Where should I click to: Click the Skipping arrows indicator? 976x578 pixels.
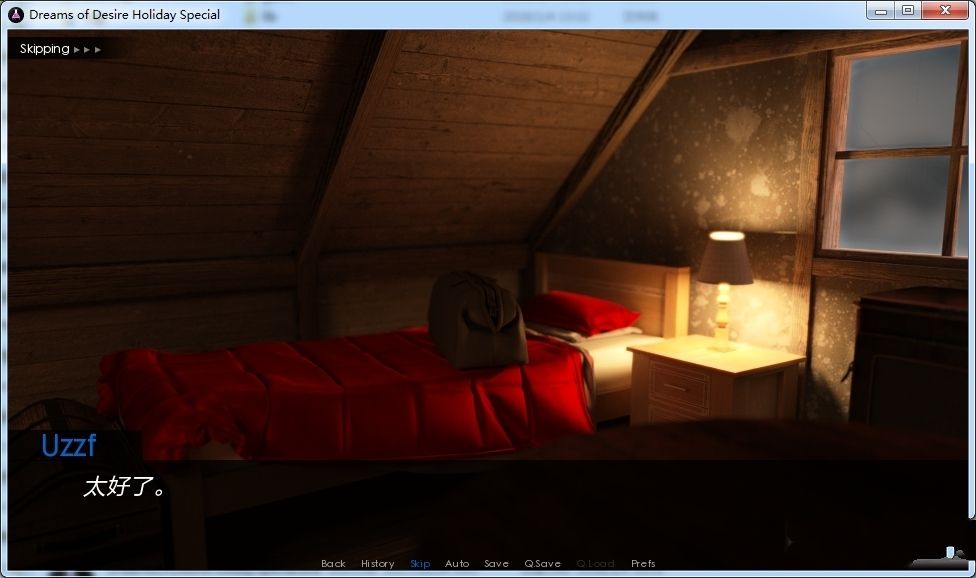tap(87, 49)
